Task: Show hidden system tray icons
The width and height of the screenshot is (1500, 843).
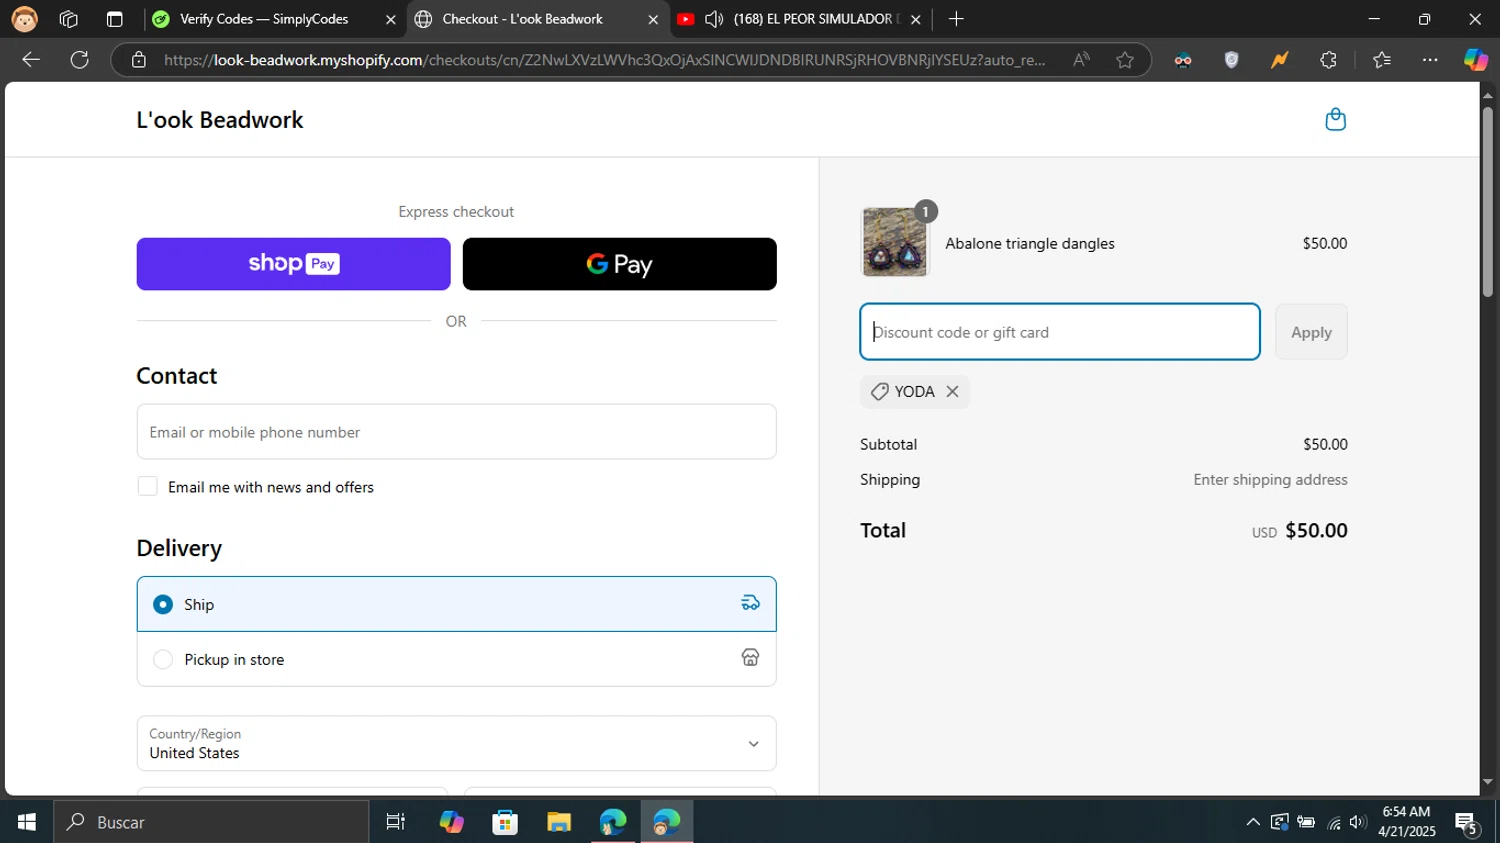Action: click(x=1253, y=822)
